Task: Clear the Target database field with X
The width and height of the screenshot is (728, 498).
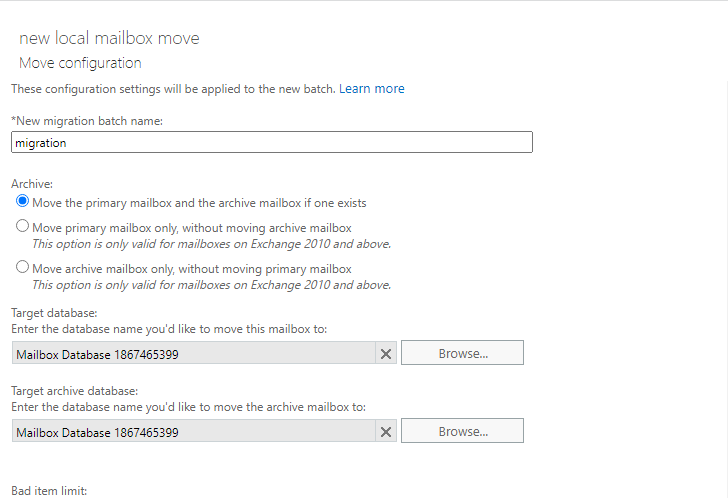Action: tap(386, 354)
